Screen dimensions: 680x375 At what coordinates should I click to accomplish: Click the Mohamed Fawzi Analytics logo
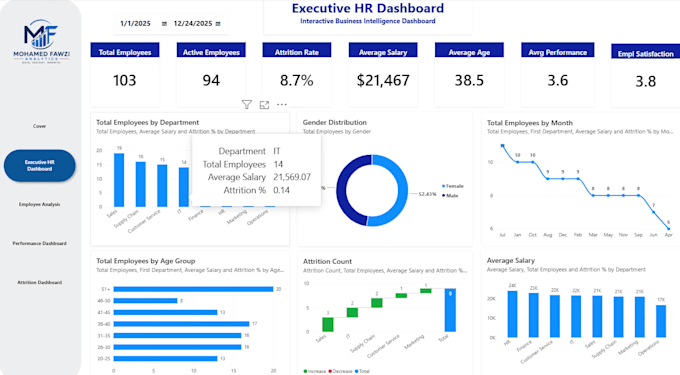click(41, 41)
